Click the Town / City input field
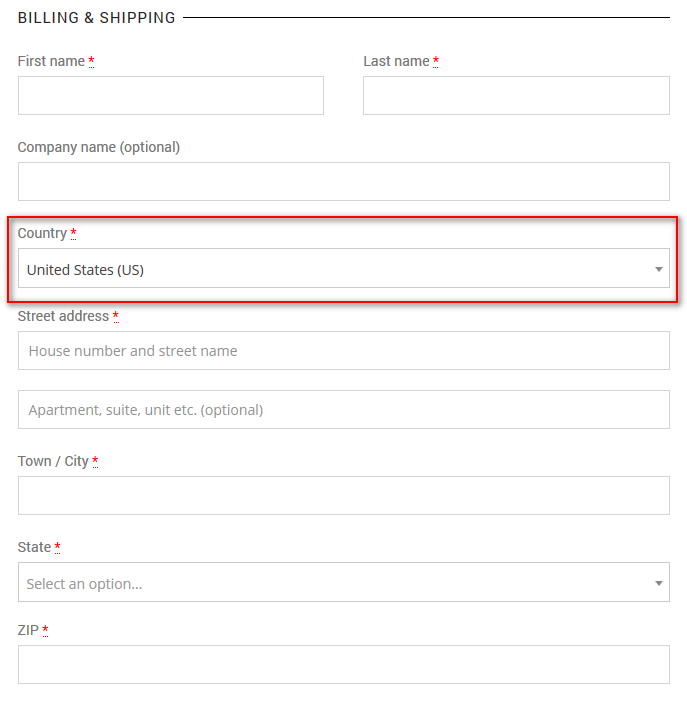Image resolution: width=687 pixels, height=701 pixels. pos(343,496)
